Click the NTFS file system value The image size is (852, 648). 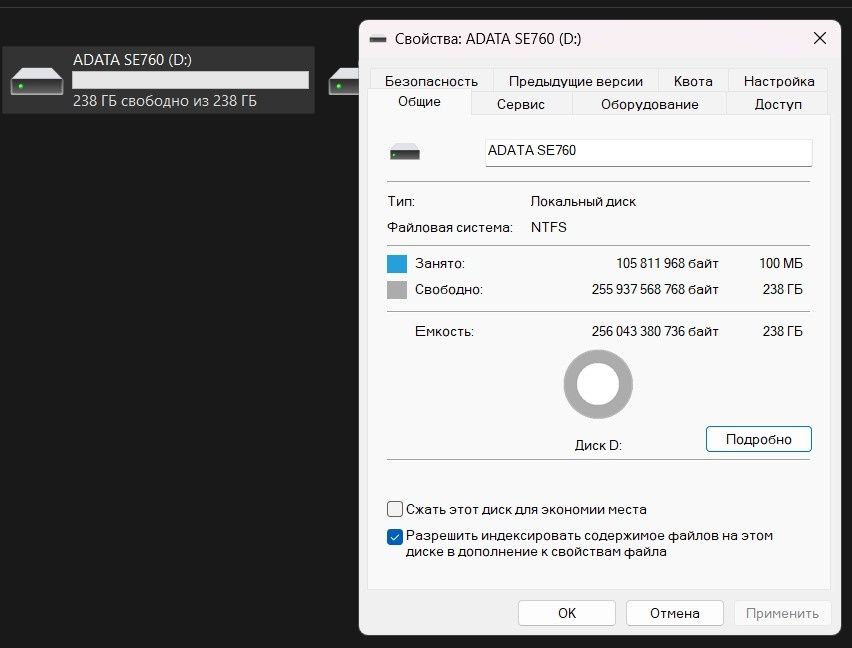coord(548,227)
